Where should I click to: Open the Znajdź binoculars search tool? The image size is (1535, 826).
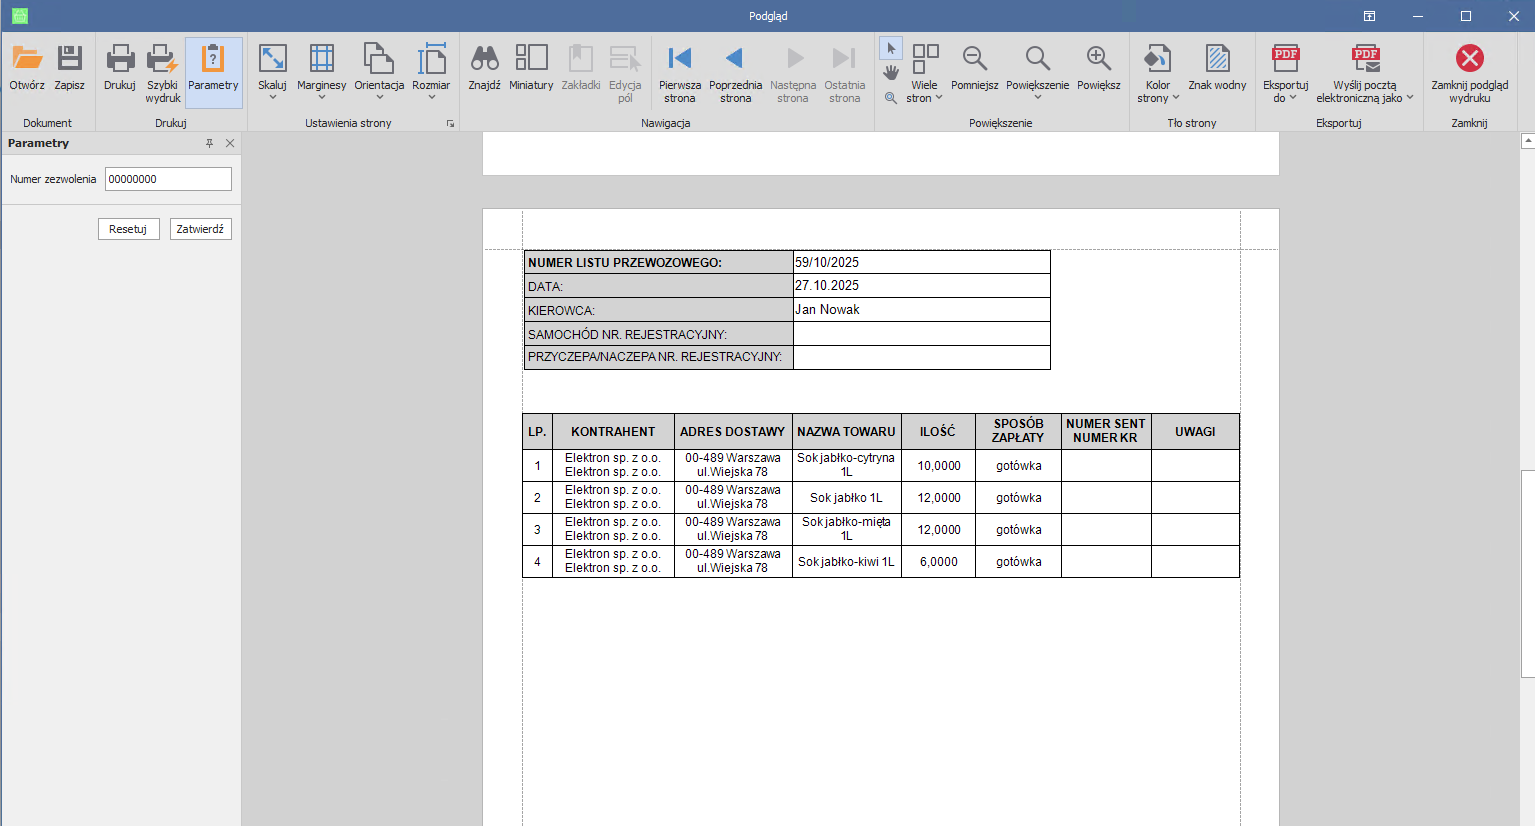pos(484,60)
